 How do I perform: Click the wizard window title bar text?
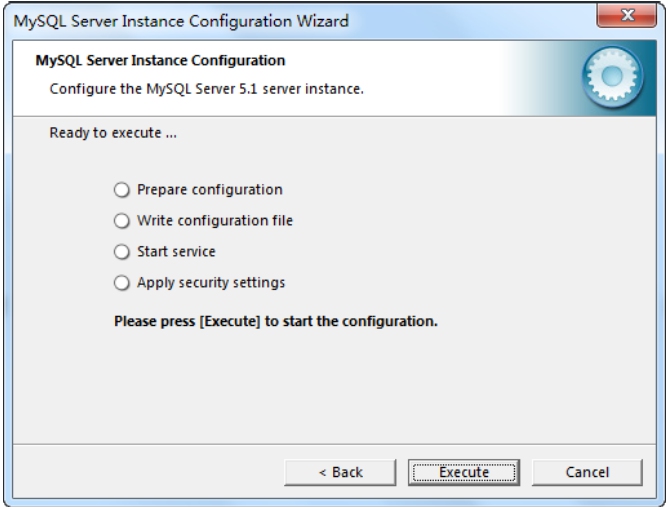coord(181,21)
